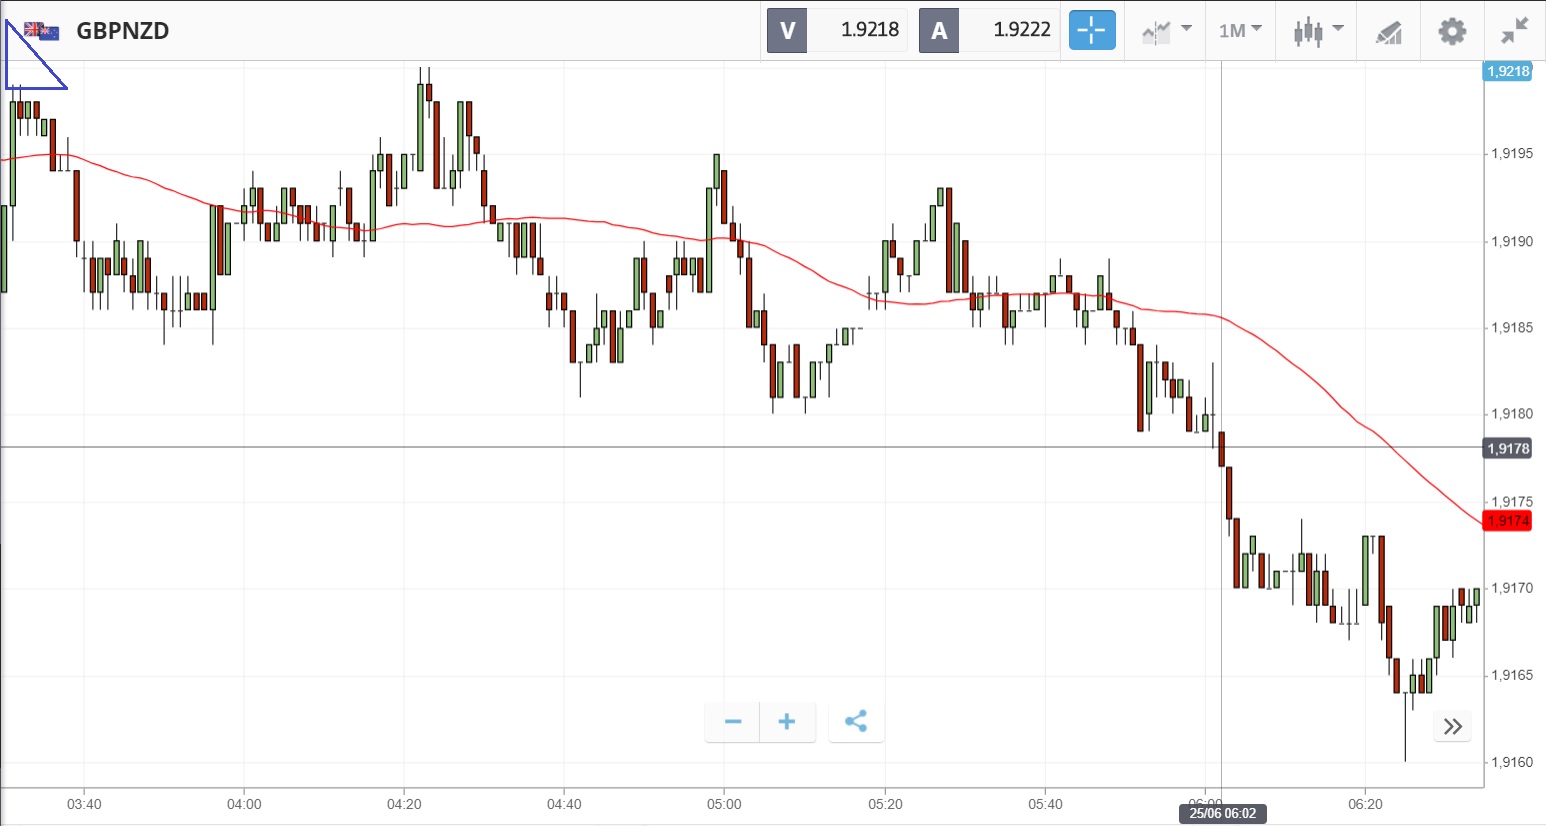Click the GBPNZD symbol name
This screenshot has width=1546, height=826.
pyautogui.click(x=123, y=31)
